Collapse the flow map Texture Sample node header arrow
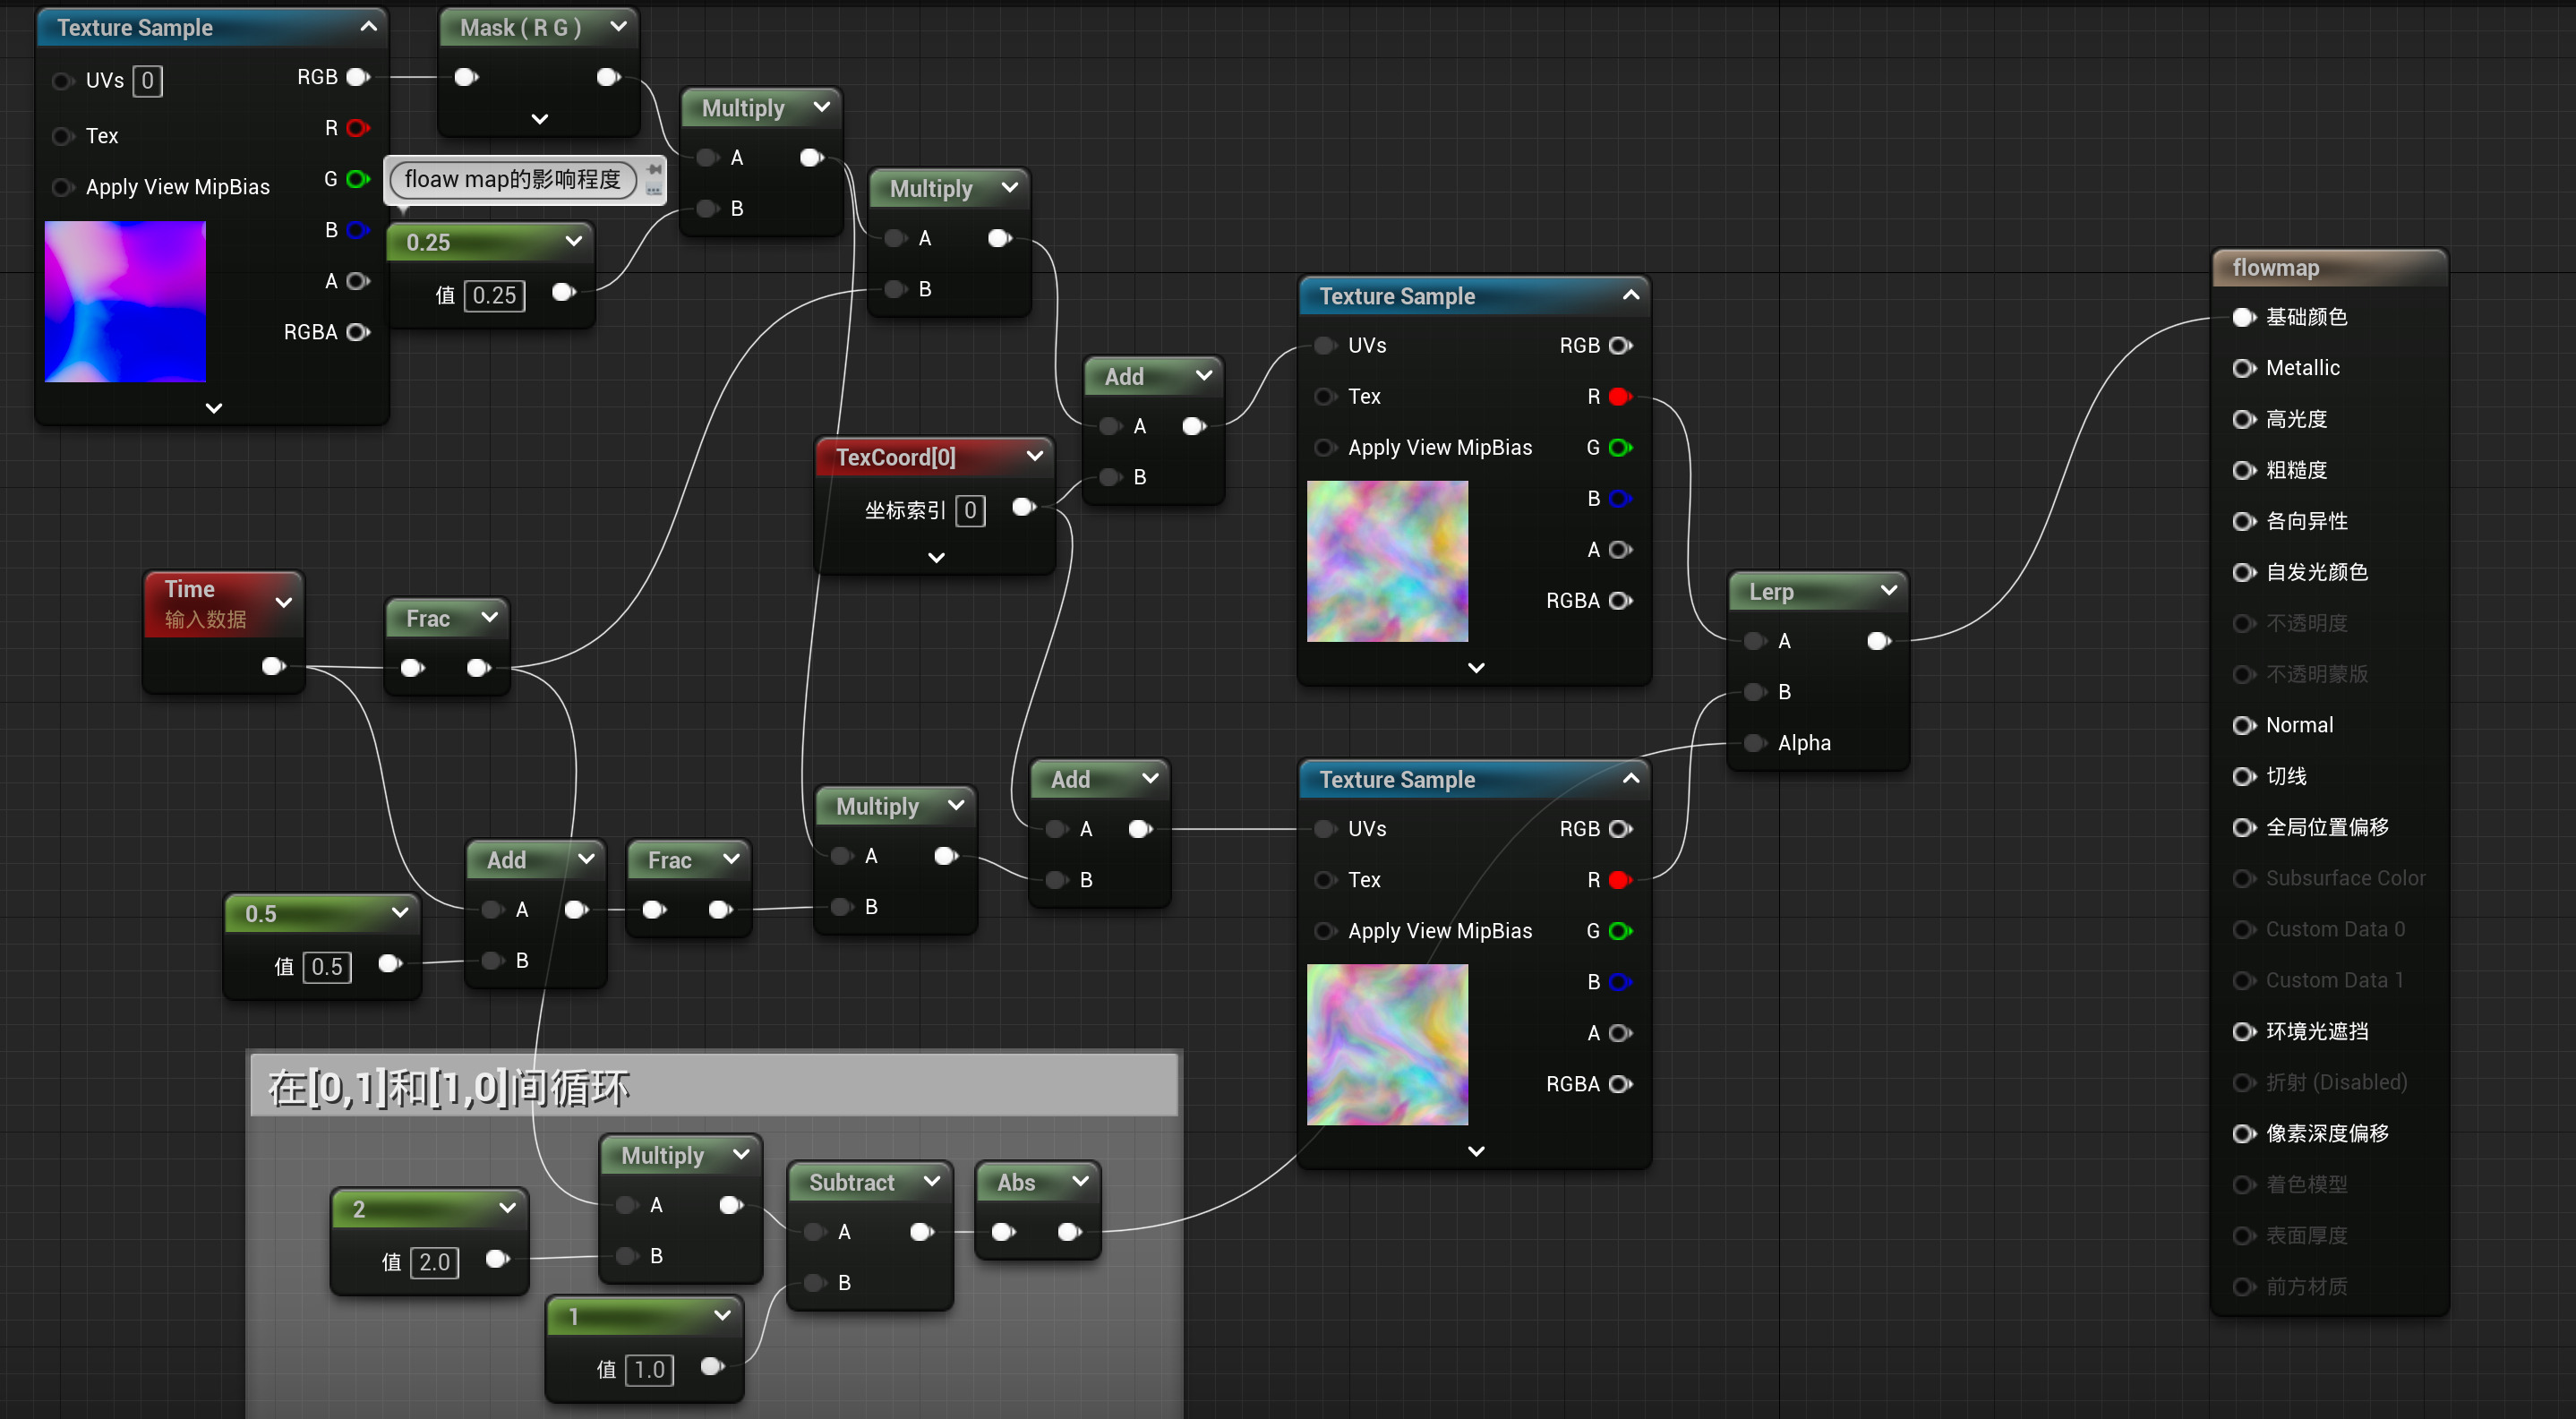 (x=368, y=27)
